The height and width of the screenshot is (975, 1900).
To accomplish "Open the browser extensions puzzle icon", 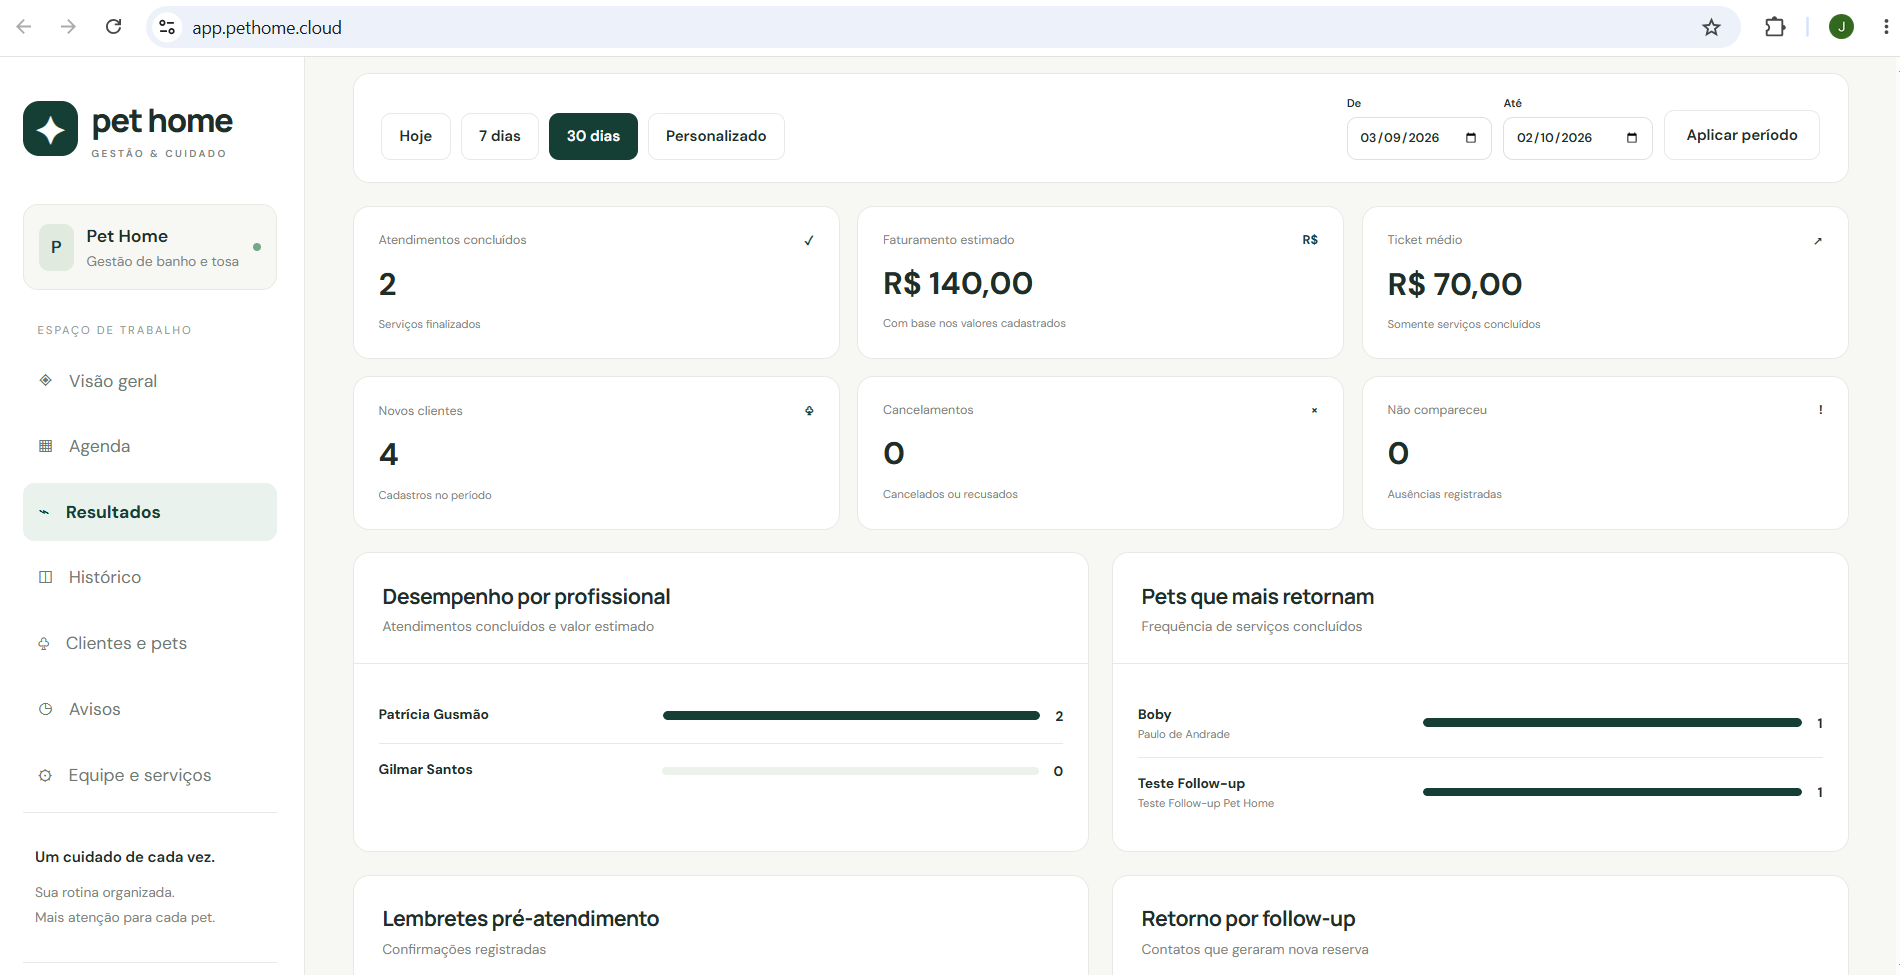I will 1775,27.
